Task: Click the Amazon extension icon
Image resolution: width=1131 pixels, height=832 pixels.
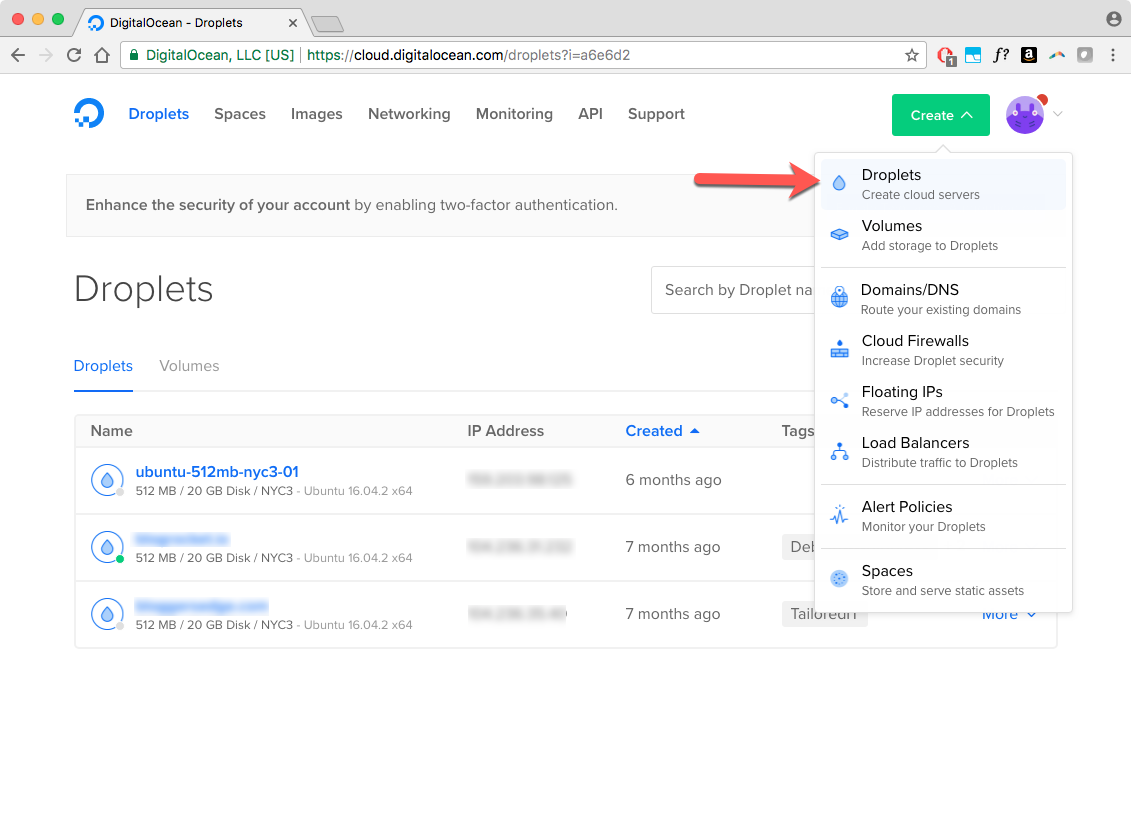Action: (x=1029, y=55)
